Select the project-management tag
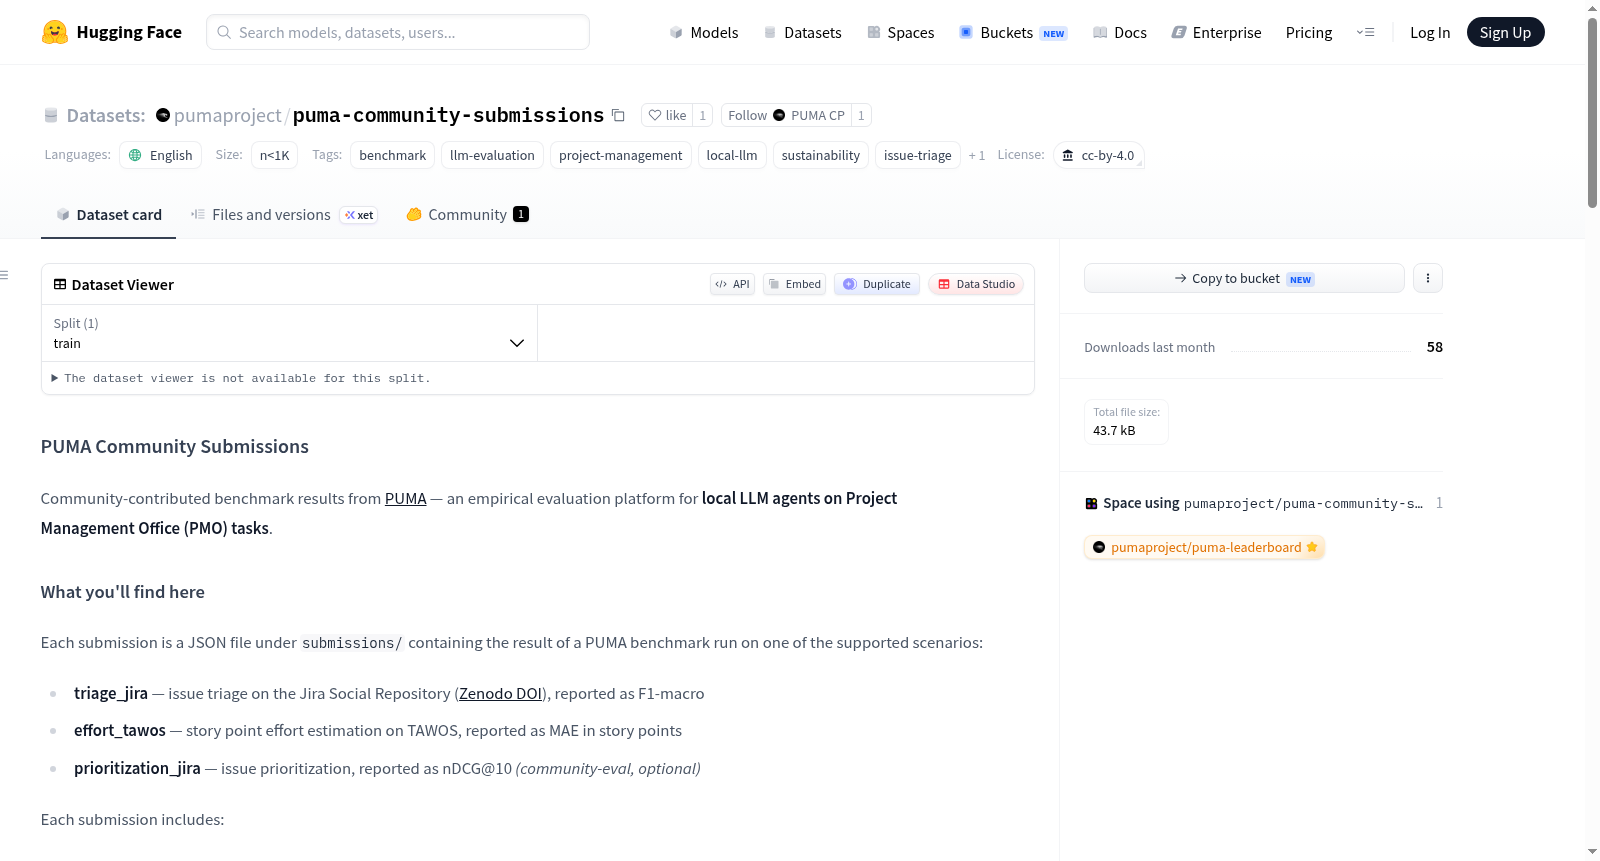Screen dimensions: 1600x861 [620, 155]
